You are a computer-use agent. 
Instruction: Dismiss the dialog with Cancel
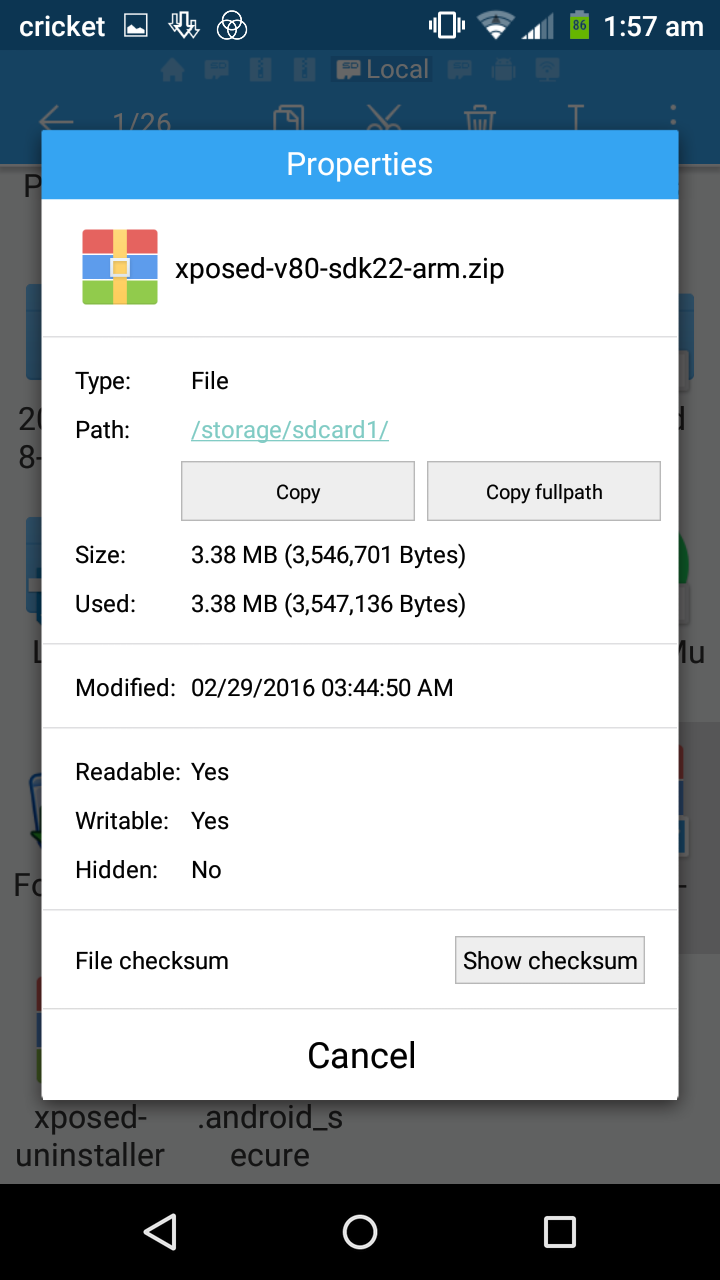pos(360,1055)
